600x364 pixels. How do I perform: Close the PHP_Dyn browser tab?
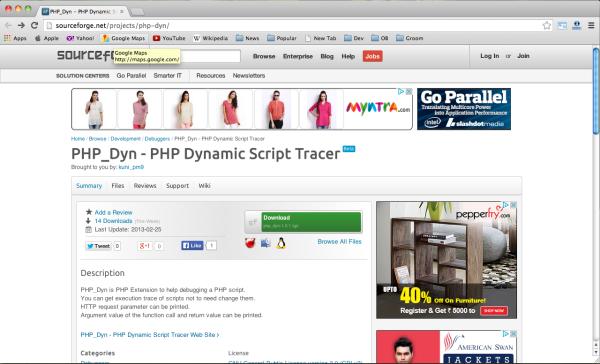pyautogui.click(x=122, y=11)
